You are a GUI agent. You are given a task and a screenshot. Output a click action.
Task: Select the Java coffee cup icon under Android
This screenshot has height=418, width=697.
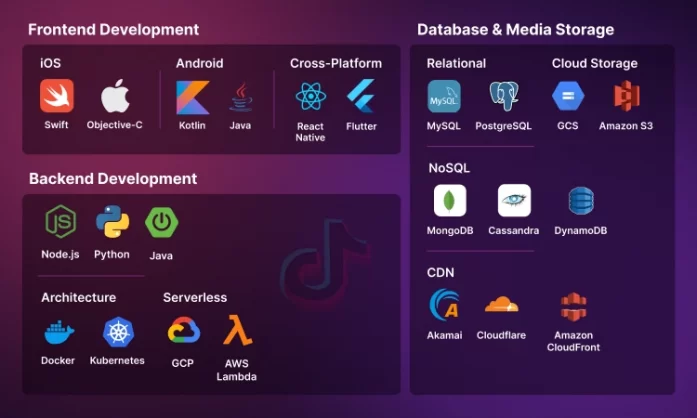[241, 97]
